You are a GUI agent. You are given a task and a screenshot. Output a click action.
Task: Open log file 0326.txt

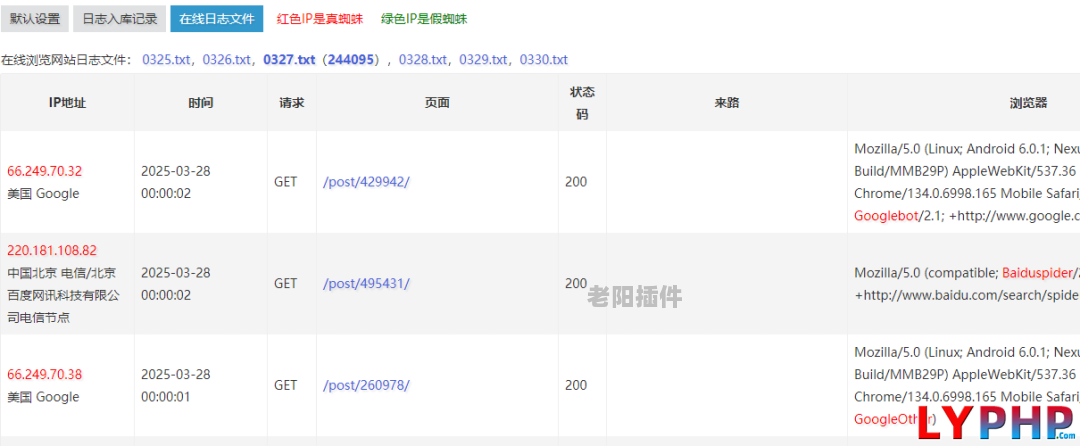[x=227, y=60]
